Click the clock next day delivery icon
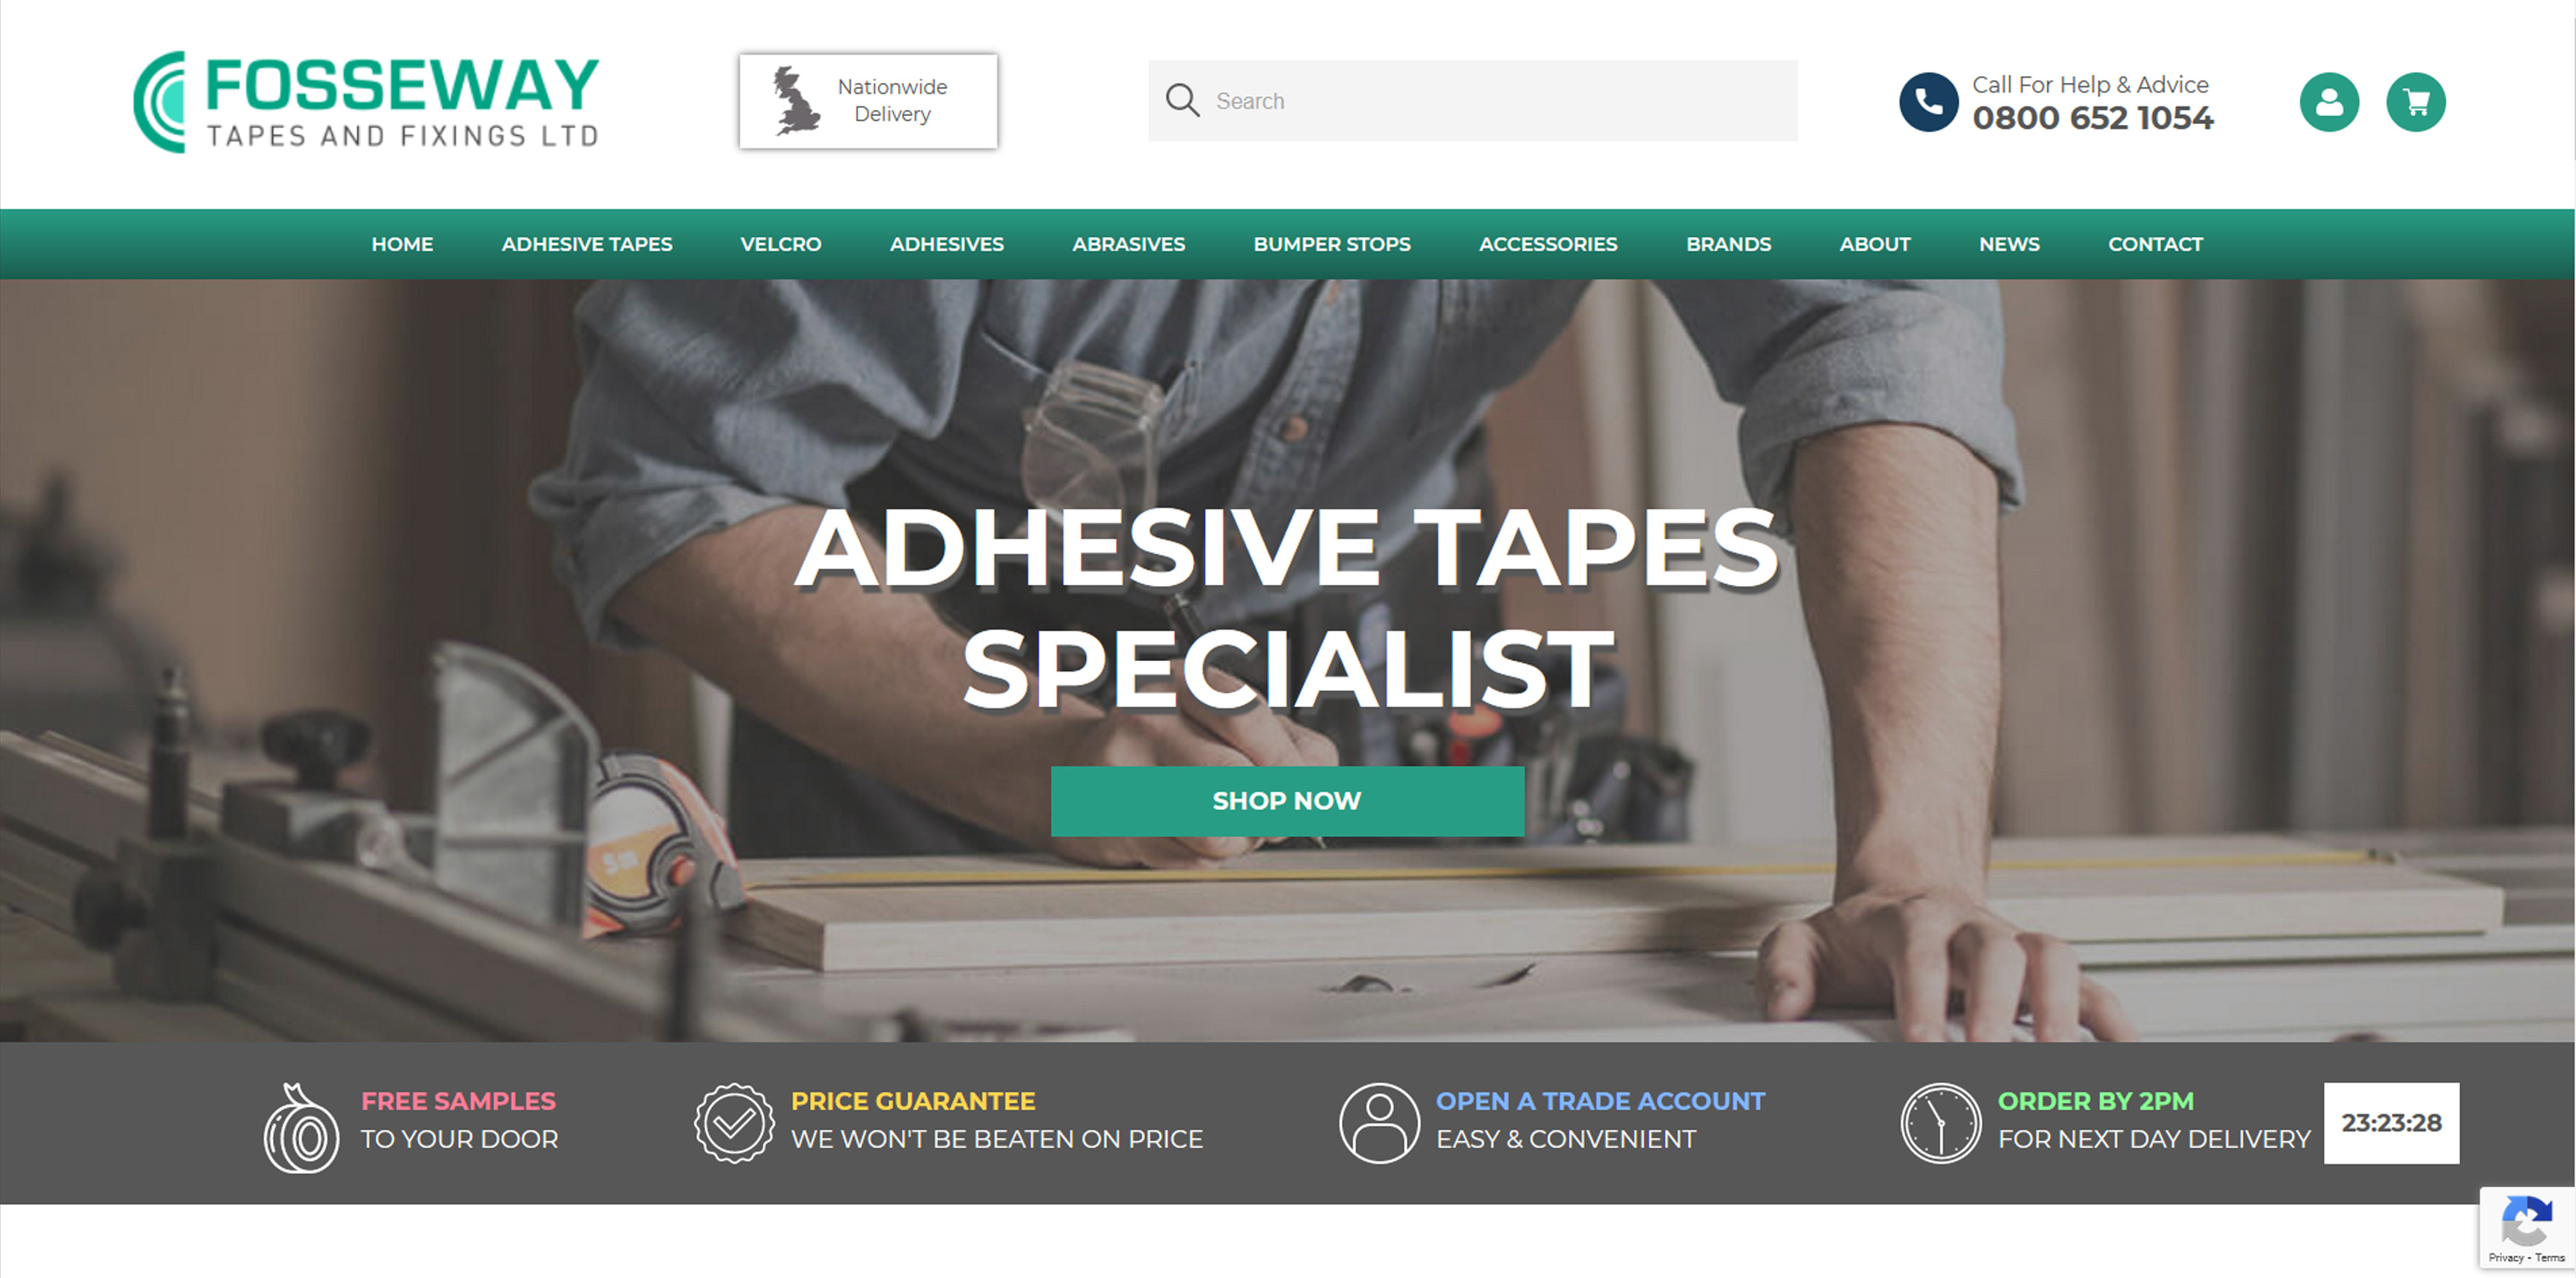Viewport: 2576px width, 1278px height. coord(1940,1123)
